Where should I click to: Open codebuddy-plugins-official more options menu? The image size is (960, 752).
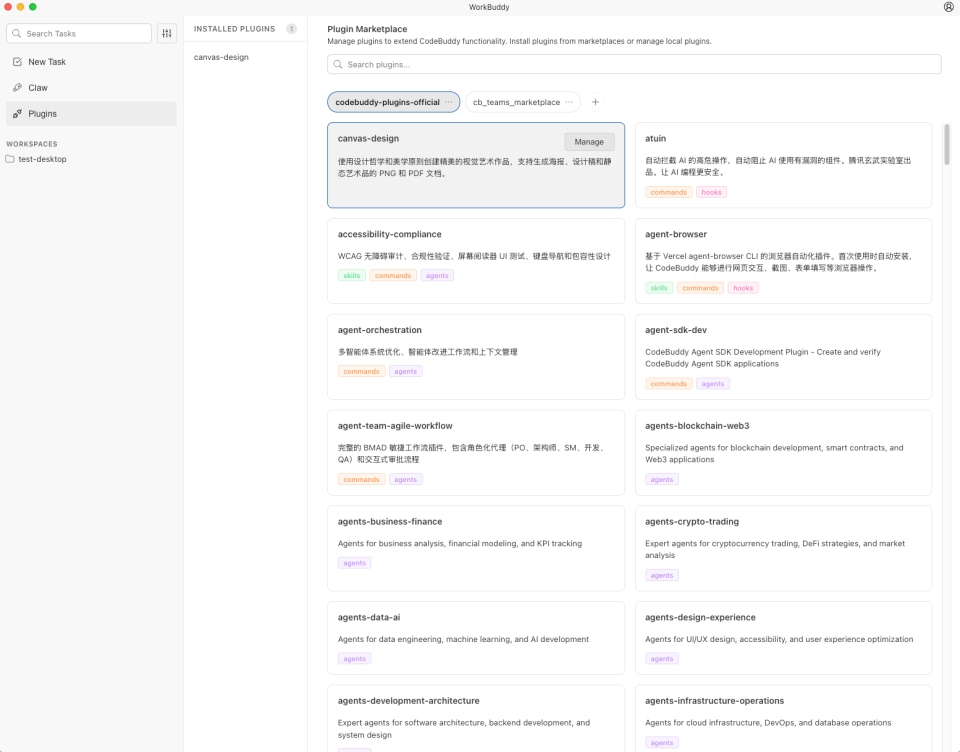(449, 102)
